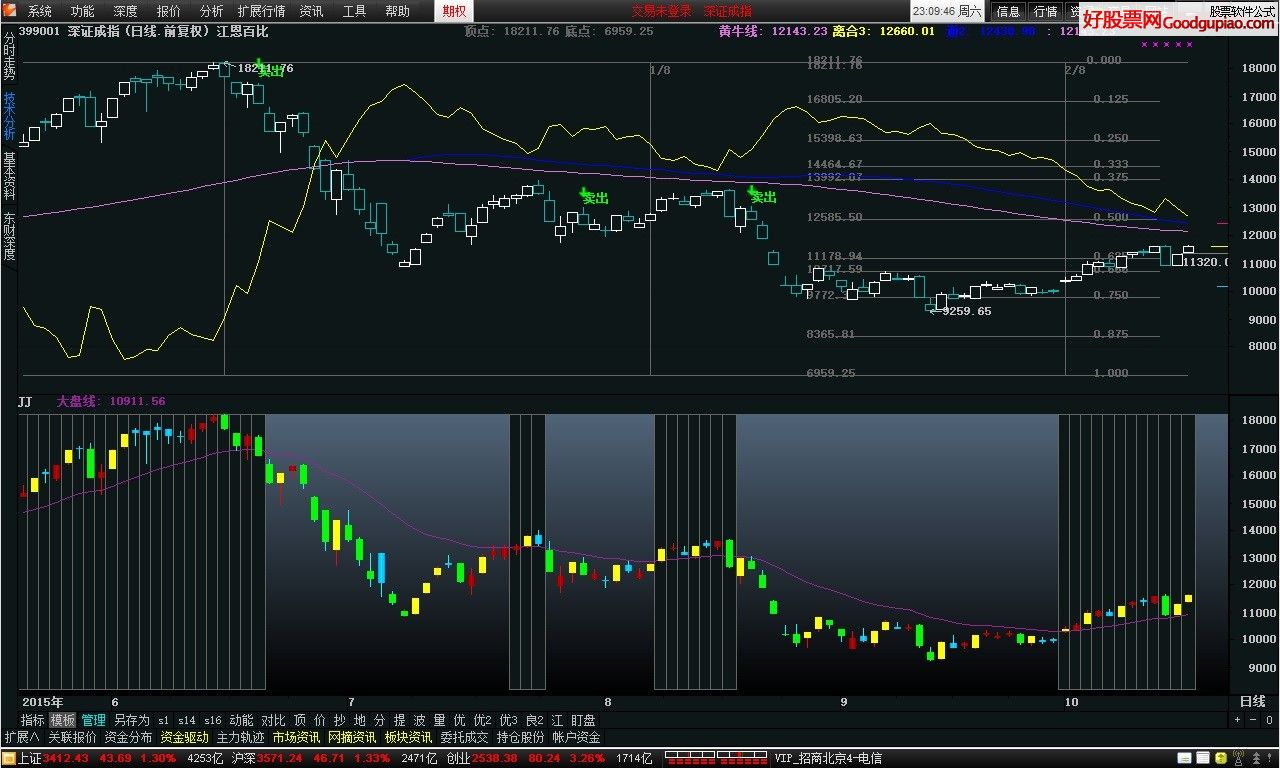Click 另存为 to save the template

[x=131, y=720]
